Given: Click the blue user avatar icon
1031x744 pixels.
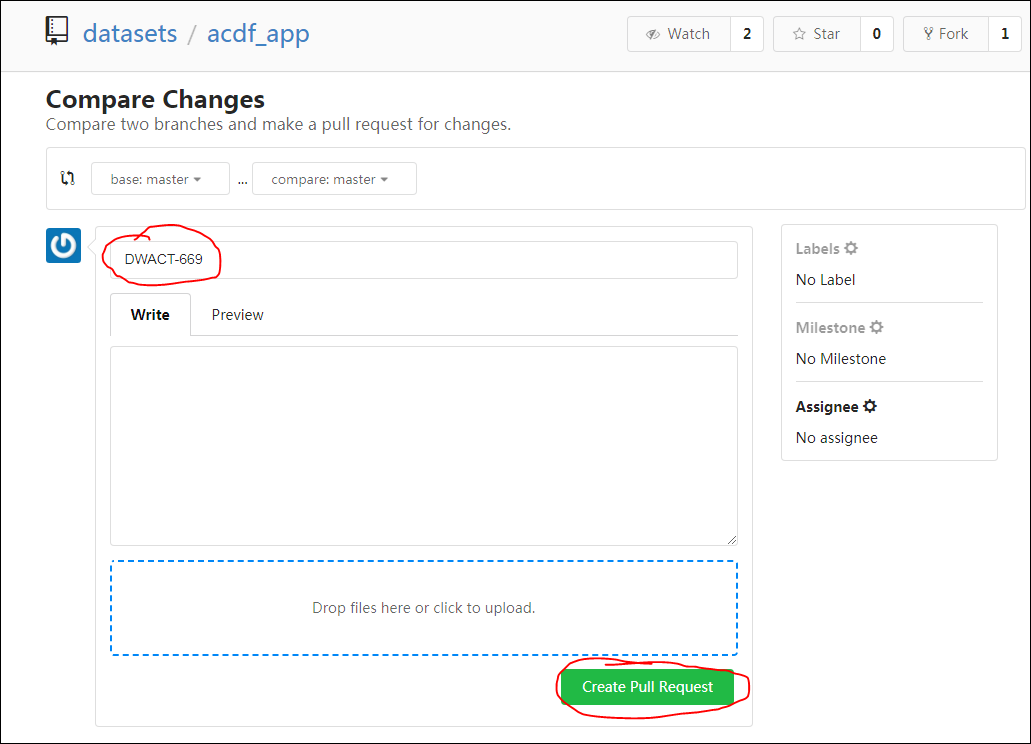Looking at the screenshot, I should [63, 245].
